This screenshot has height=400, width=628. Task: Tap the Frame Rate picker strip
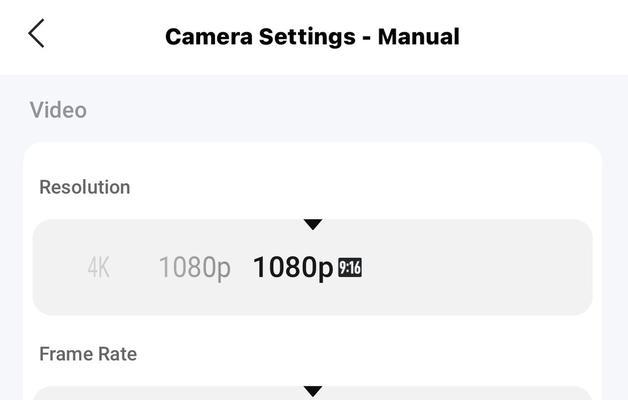[x=312, y=393]
